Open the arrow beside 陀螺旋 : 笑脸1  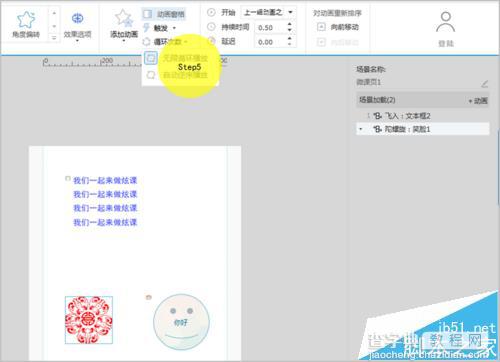click(361, 129)
